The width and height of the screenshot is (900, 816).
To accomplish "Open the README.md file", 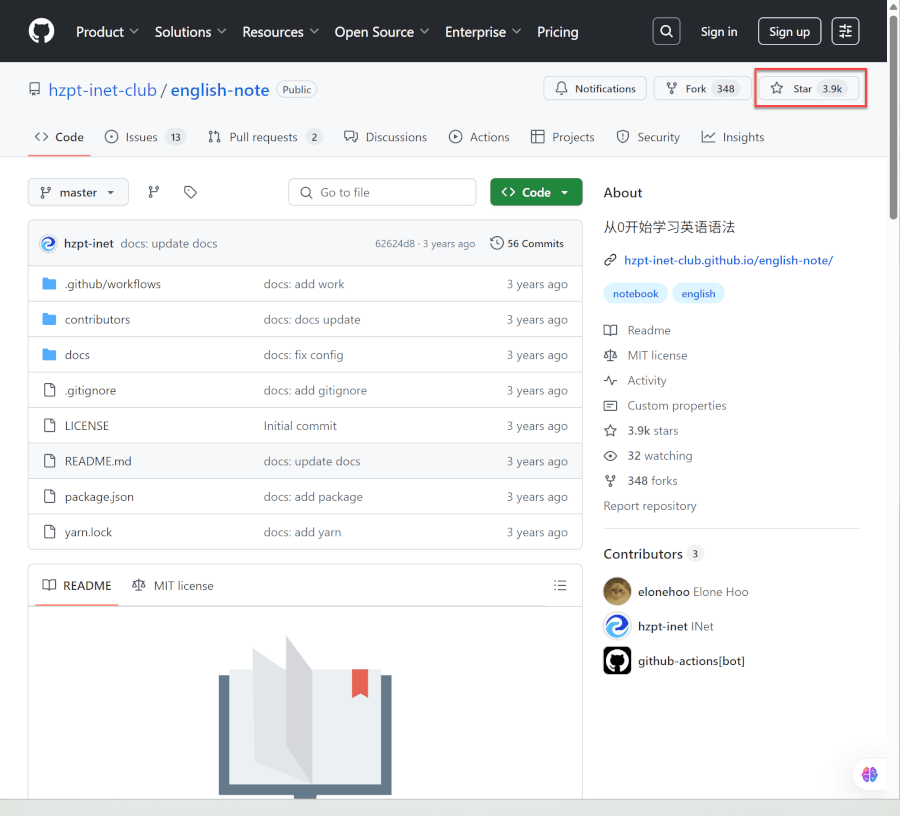I will coord(98,461).
